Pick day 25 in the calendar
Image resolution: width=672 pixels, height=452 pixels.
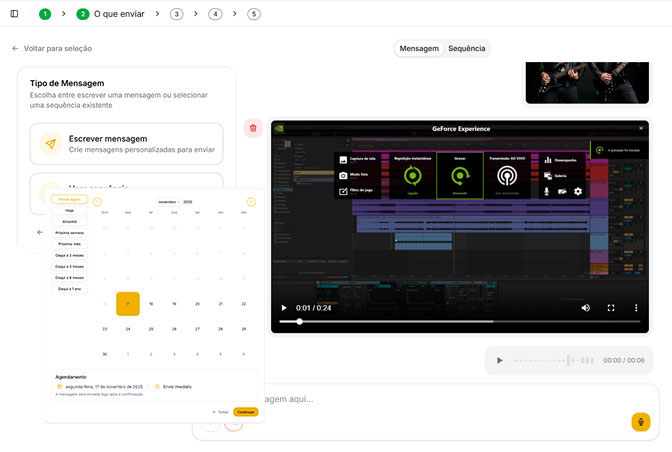(151, 329)
